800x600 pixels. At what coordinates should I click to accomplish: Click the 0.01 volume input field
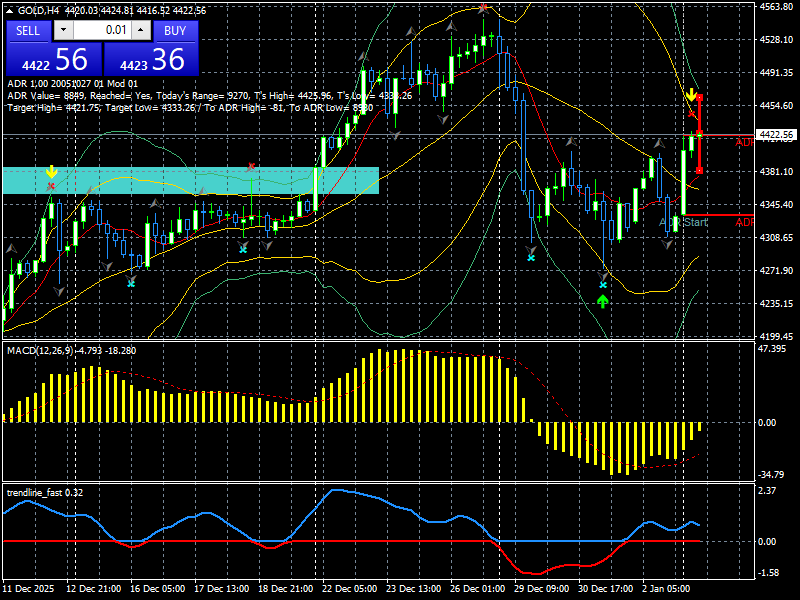point(102,30)
